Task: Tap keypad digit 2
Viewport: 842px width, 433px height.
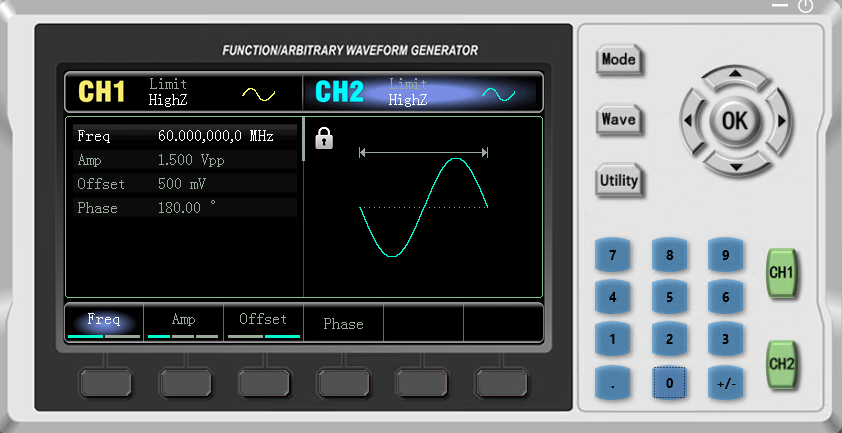Action: pos(669,340)
